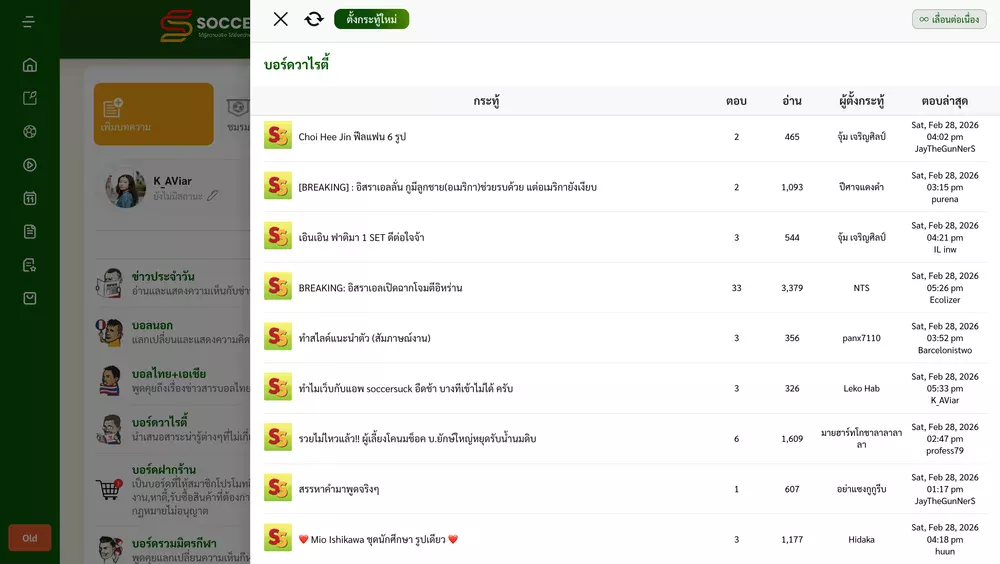Open the Mio Ishikawa ชุดนักศึกษา thread
This screenshot has width=1000, height=564.
(x=378, y=540)
